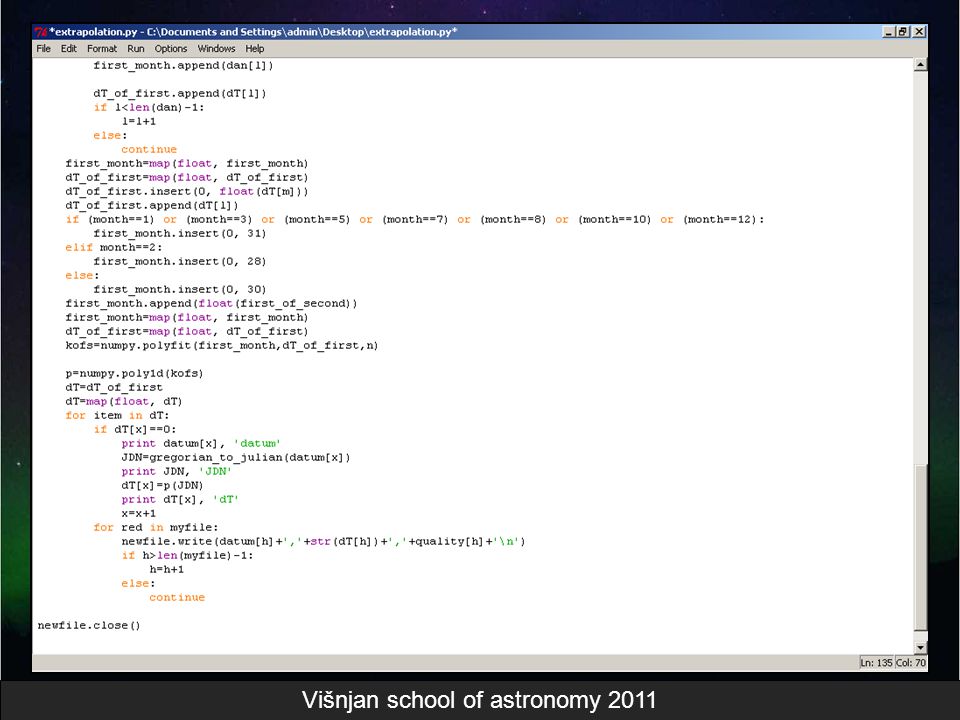Click the scrollbar up arrow
Image resolution: width=960 pixels, height=720 pixels.
tap(920, 65)
